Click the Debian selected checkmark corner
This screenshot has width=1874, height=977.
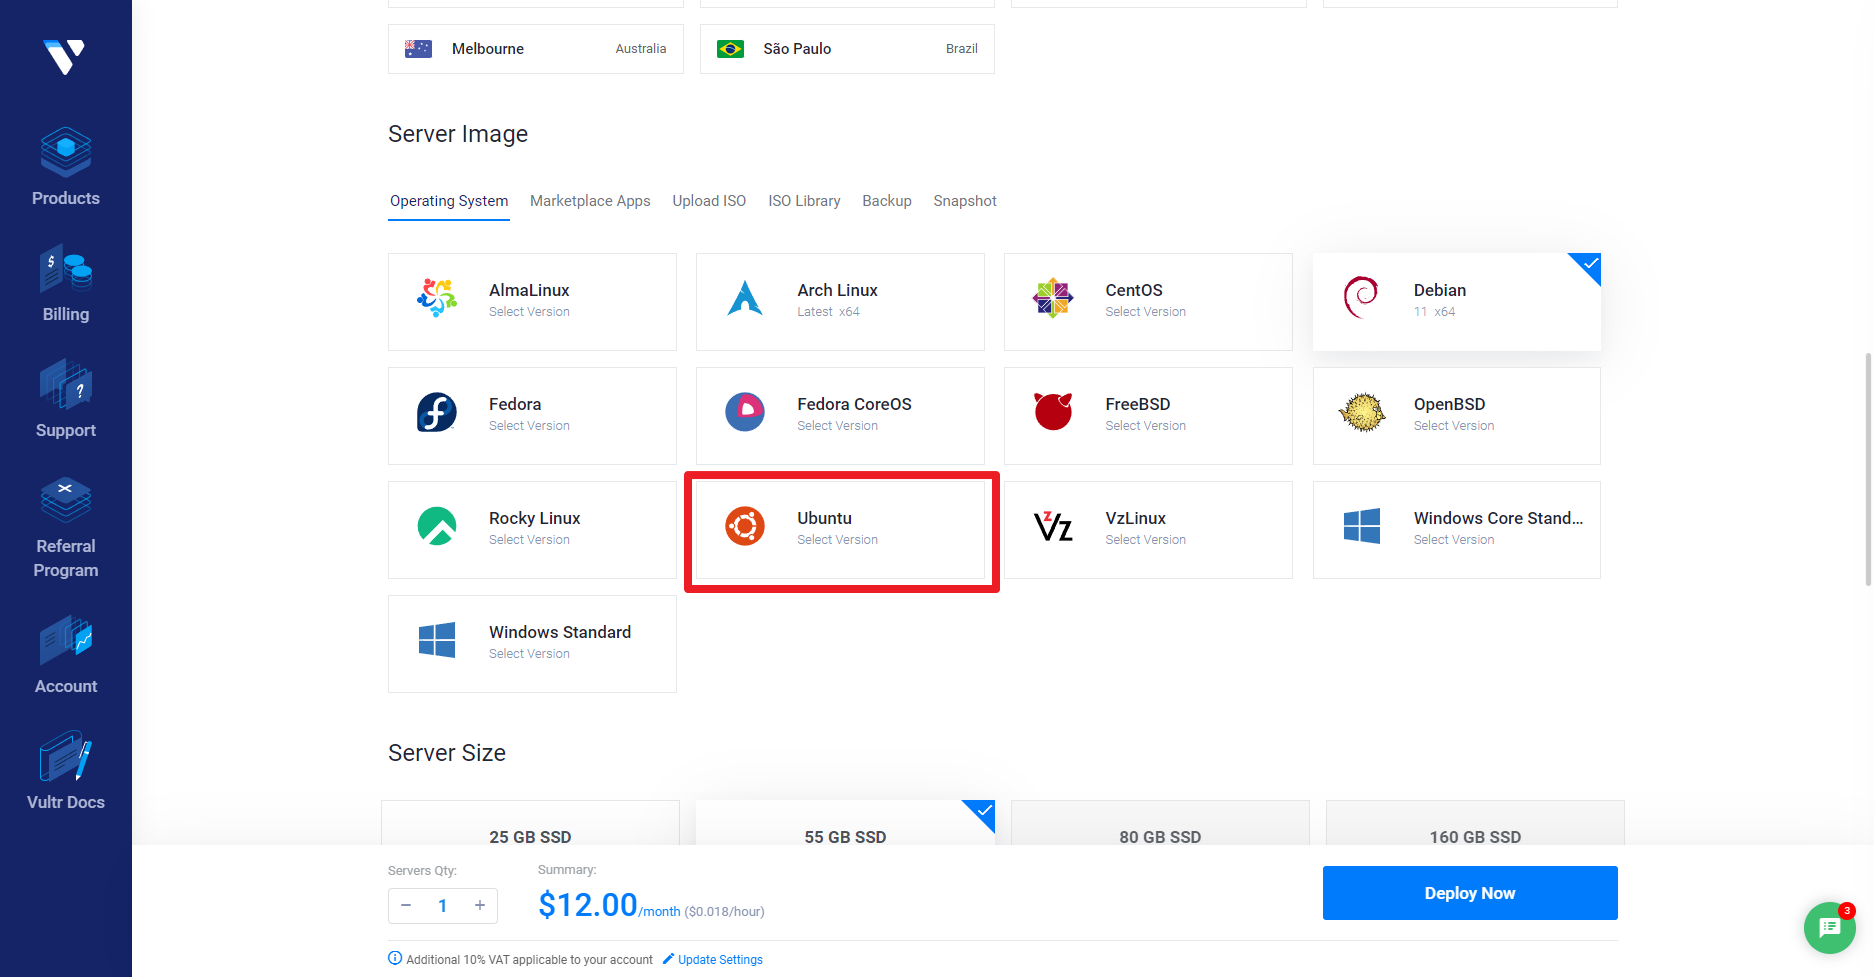[1589, 265]
